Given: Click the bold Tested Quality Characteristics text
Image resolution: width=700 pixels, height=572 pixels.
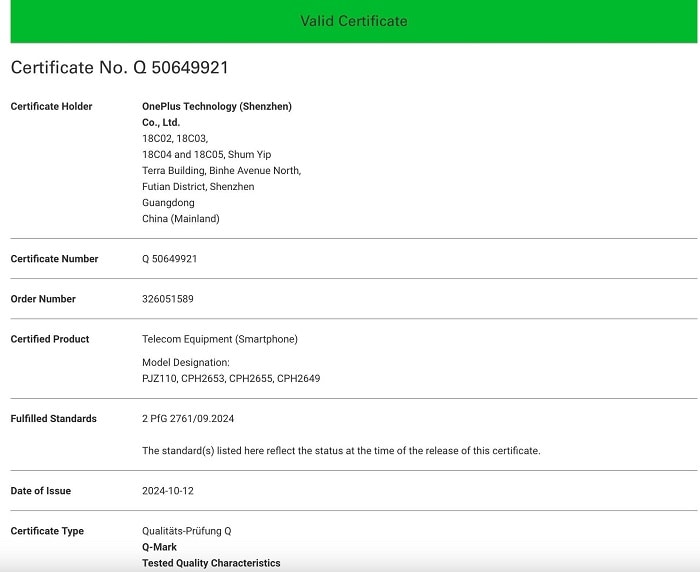Looking at the screenshot, I should coord(211,563).
